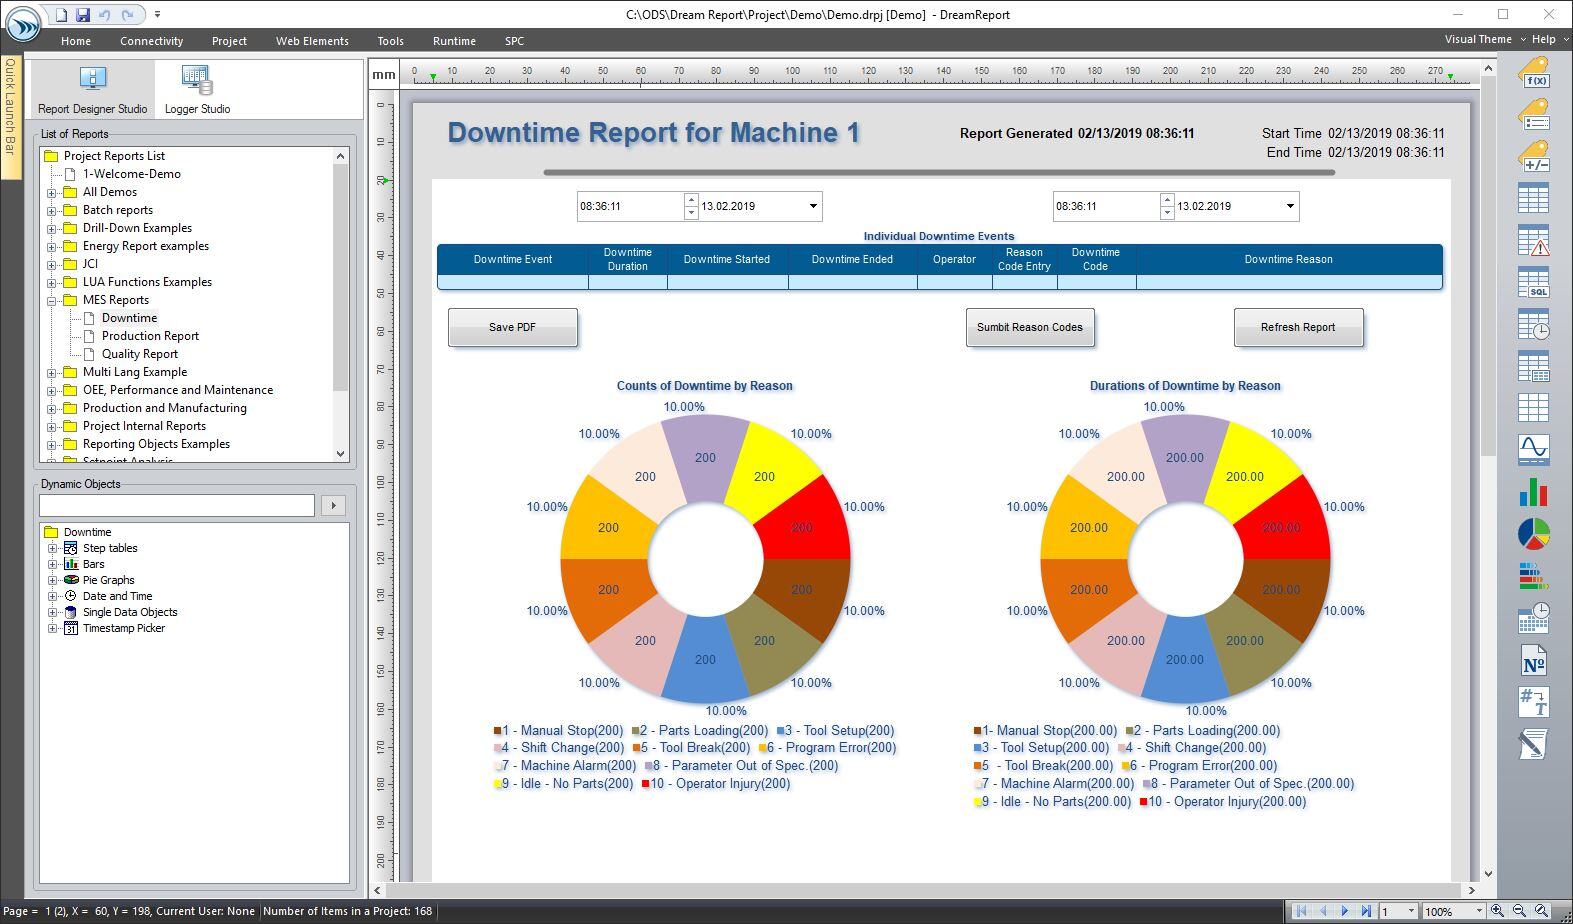The image size is (1573, 924).
Task: Select Production Report in the reports tree
Action: [x=150, y=336]
